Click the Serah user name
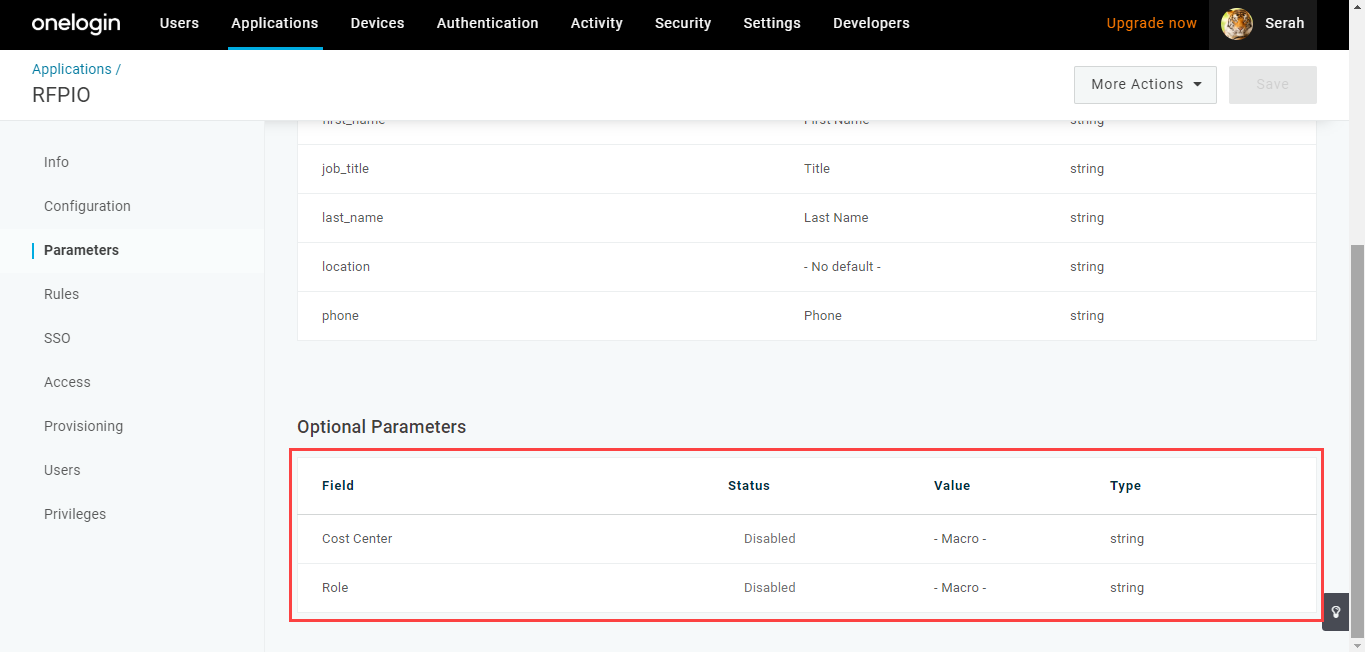1365x652 pixels. [1285, 23]
